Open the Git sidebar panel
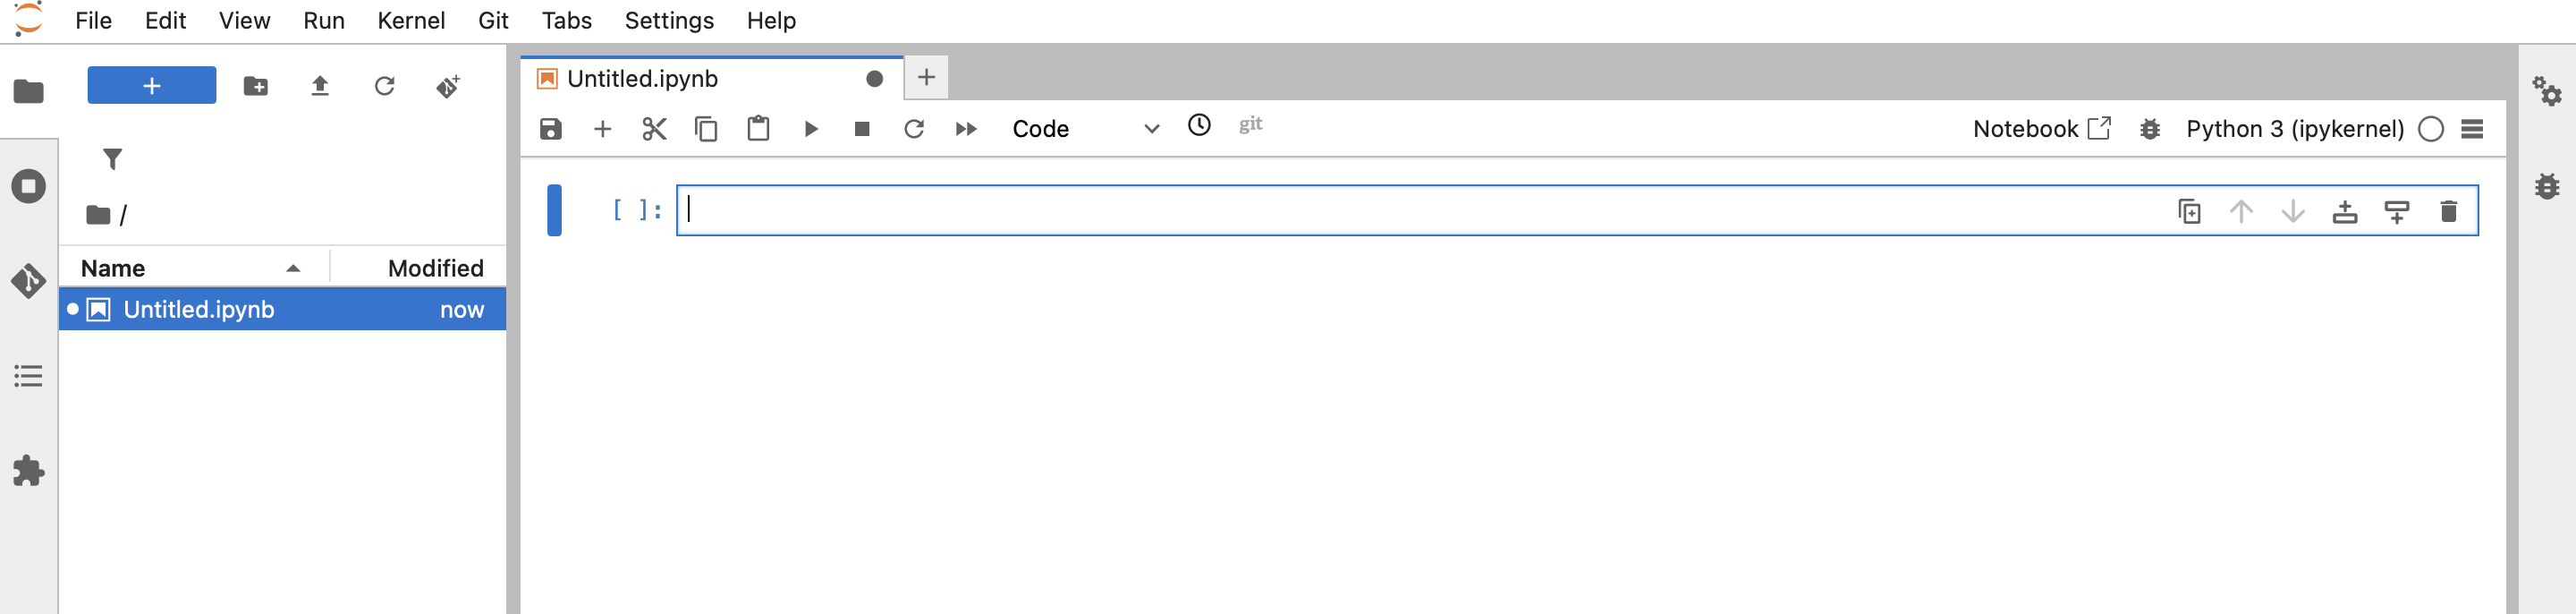This screenshot has height=614, width=2576. point(28,281)
